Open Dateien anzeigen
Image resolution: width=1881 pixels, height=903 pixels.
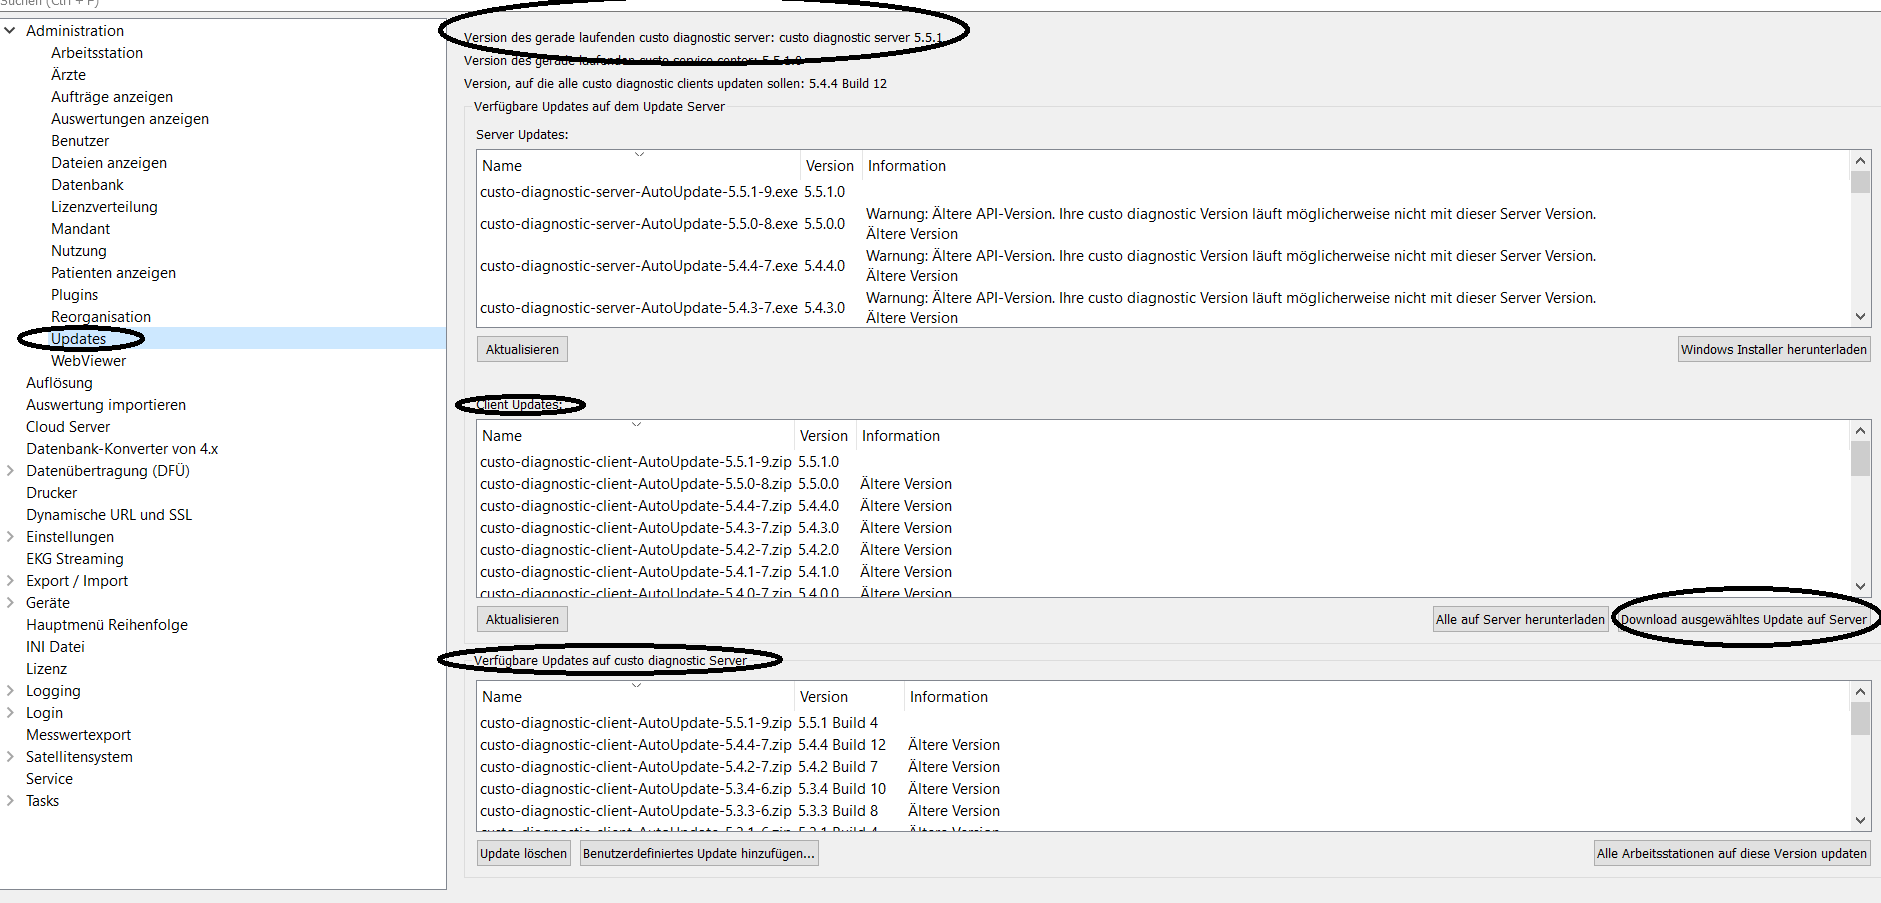click(x=109, y=163)
